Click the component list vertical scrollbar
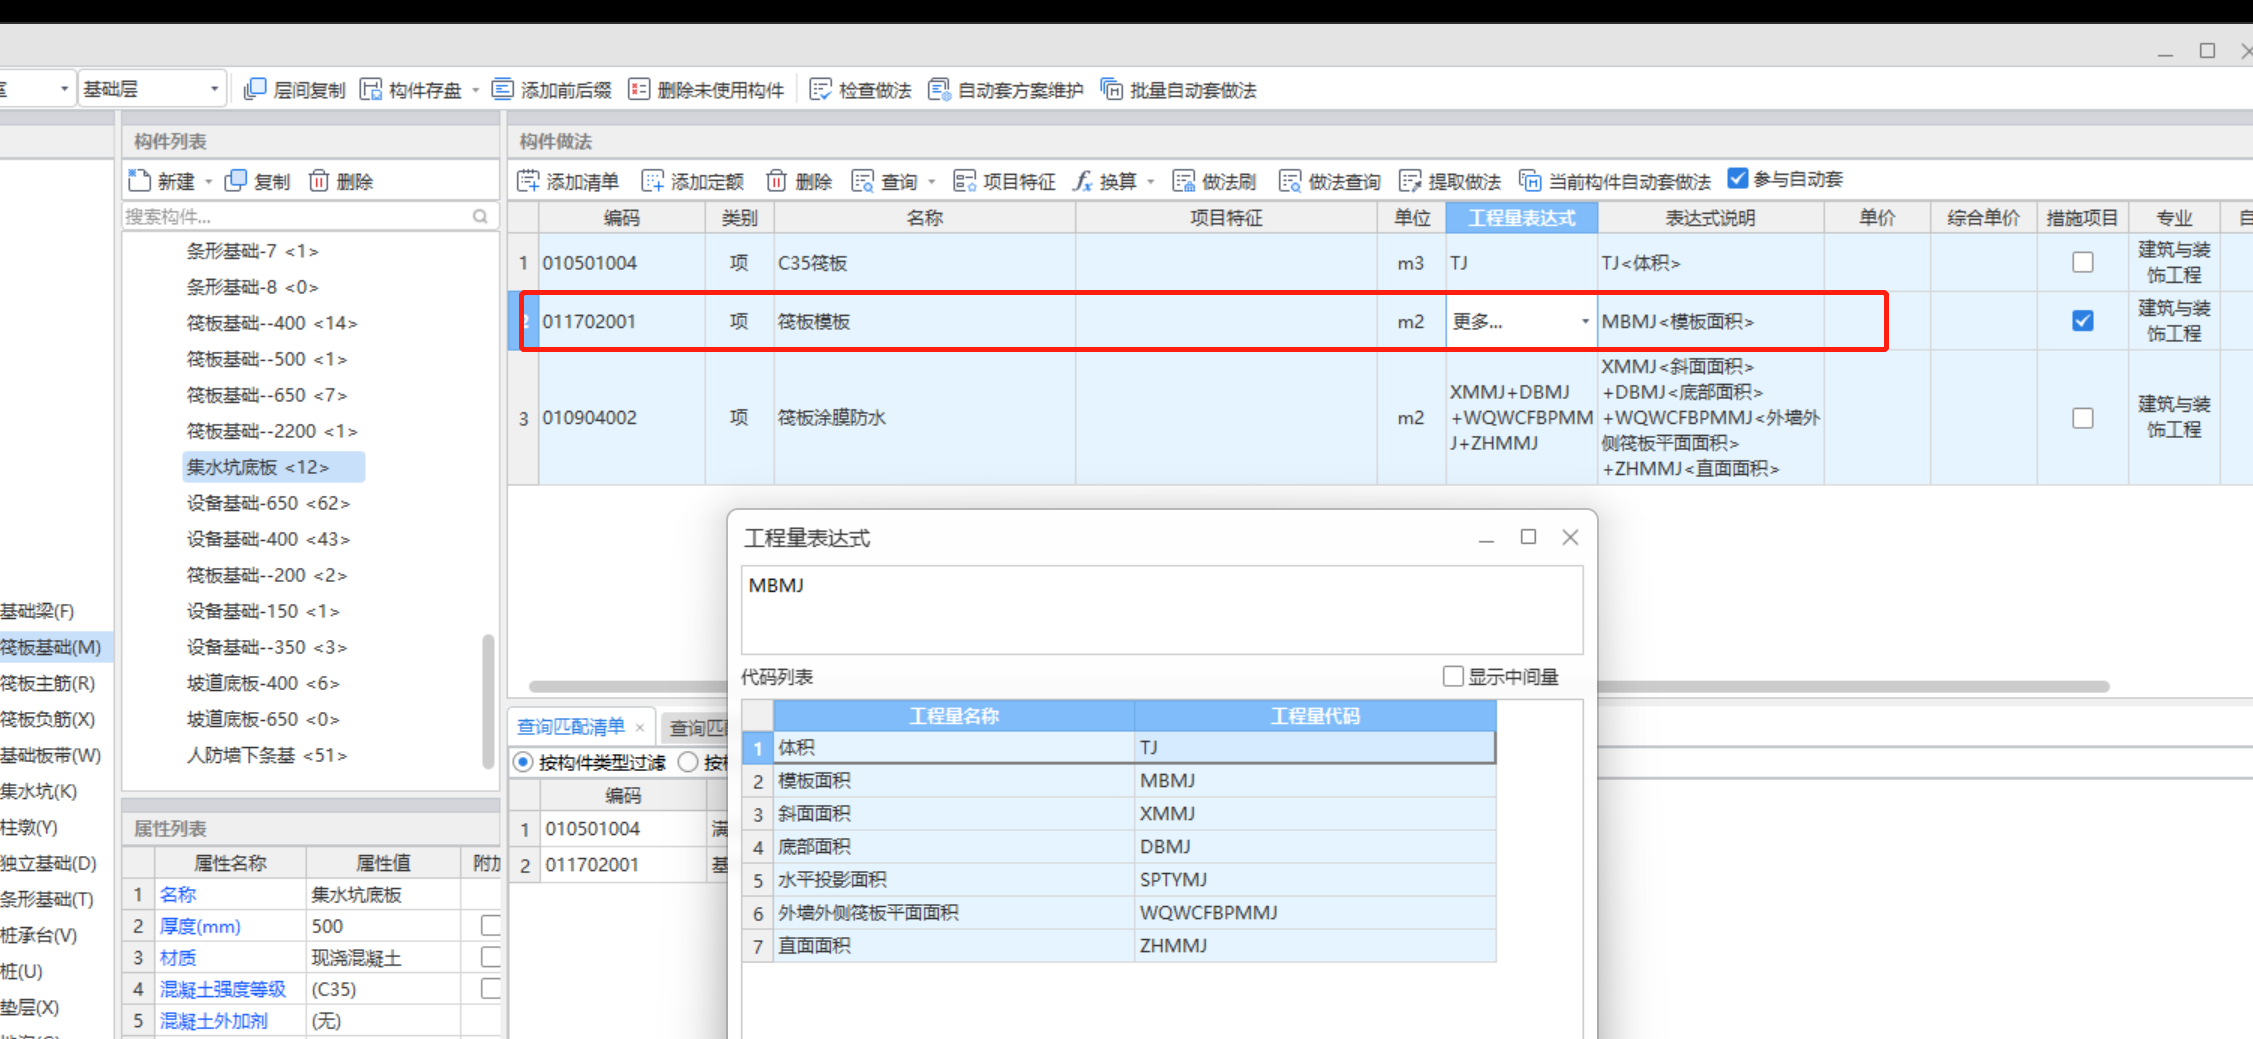The height and width of the screenshot is (1039, 2253). click(489, 700)
